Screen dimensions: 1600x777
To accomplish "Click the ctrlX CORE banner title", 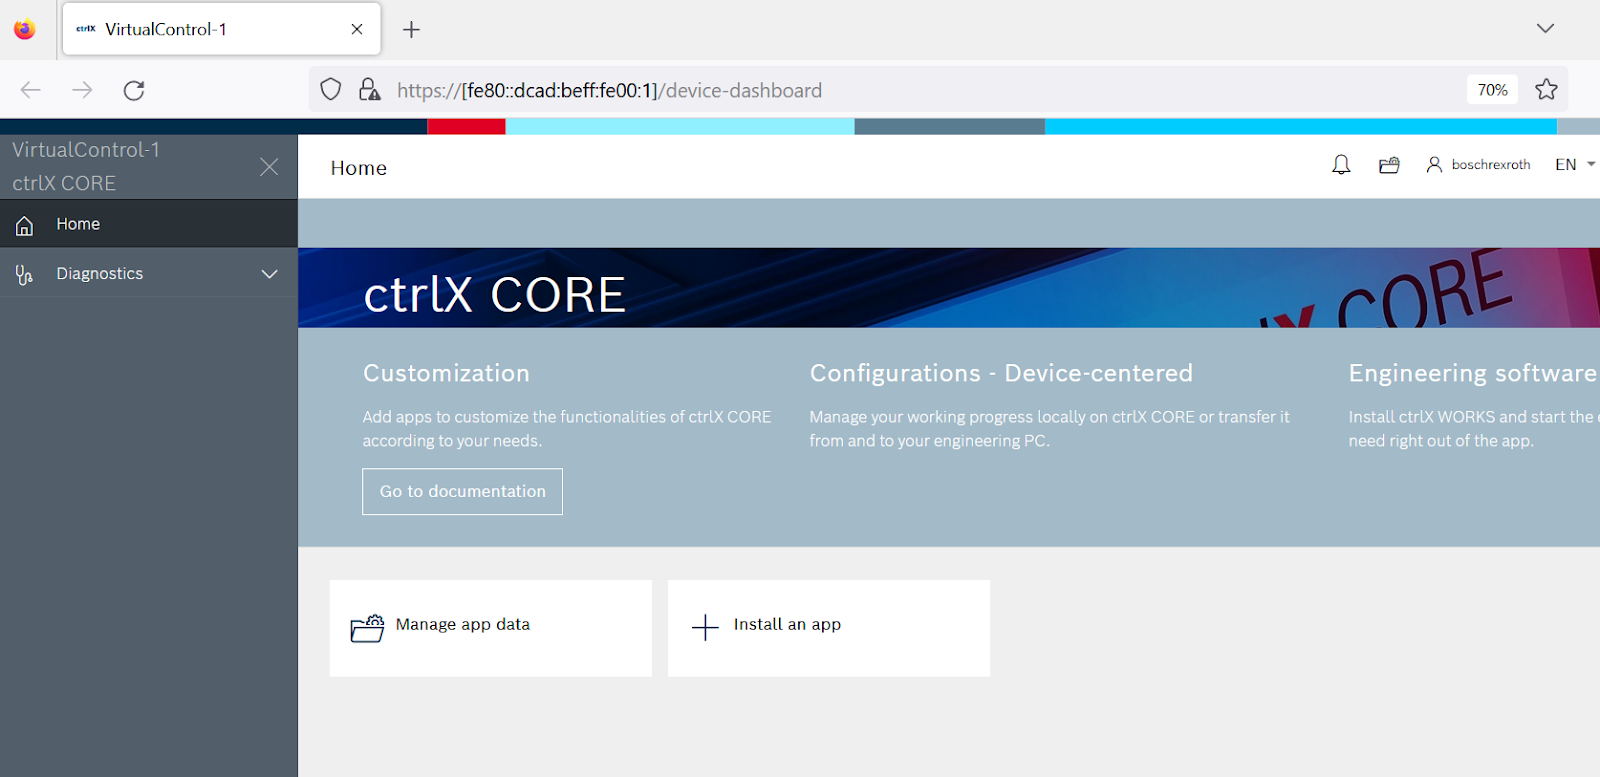I will [494, 295].
